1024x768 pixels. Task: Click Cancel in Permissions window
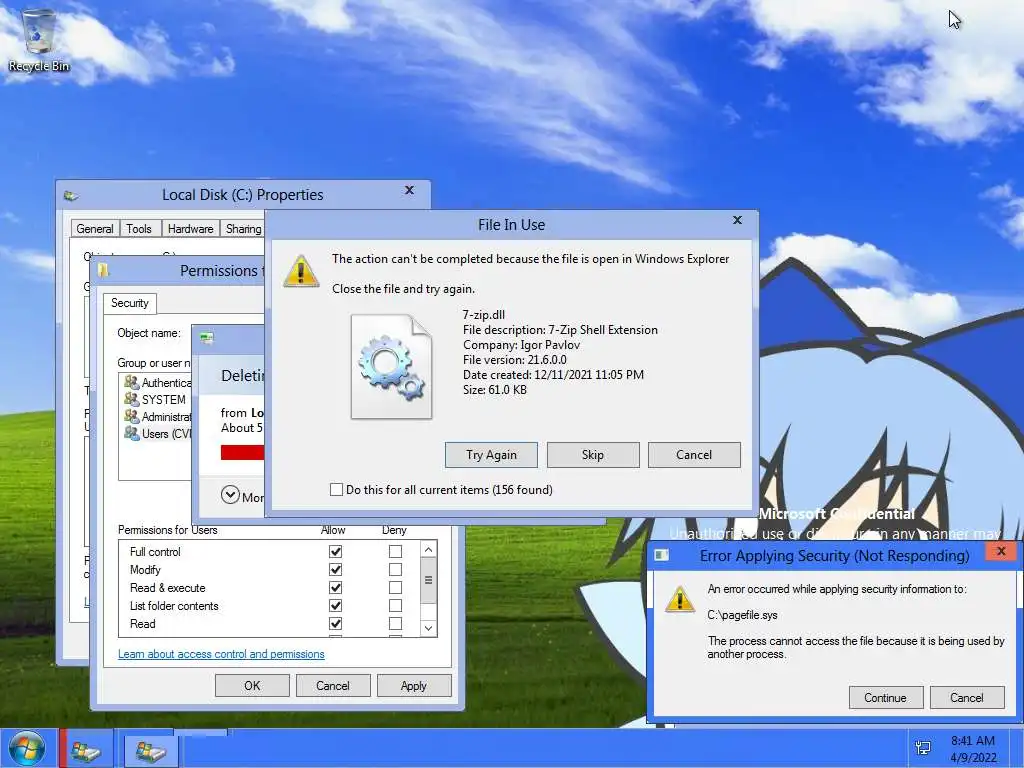coord(333,686)
